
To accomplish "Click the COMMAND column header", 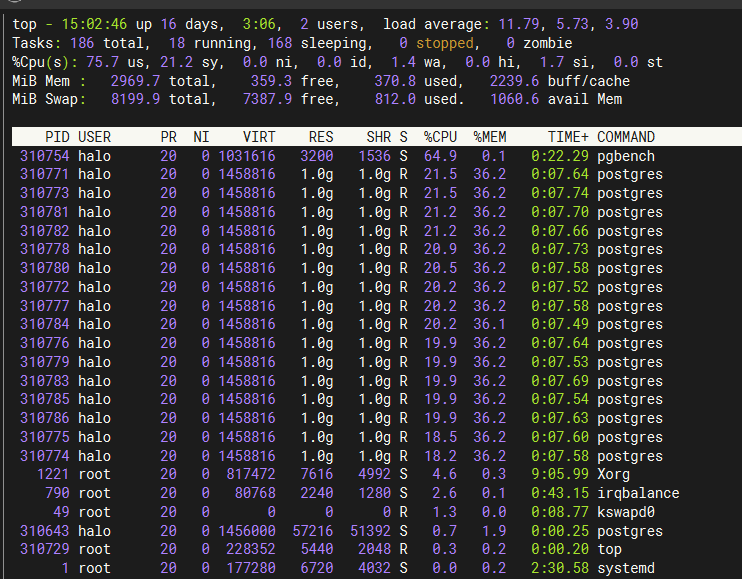I will pyautogui.click(x=626, y=137).
